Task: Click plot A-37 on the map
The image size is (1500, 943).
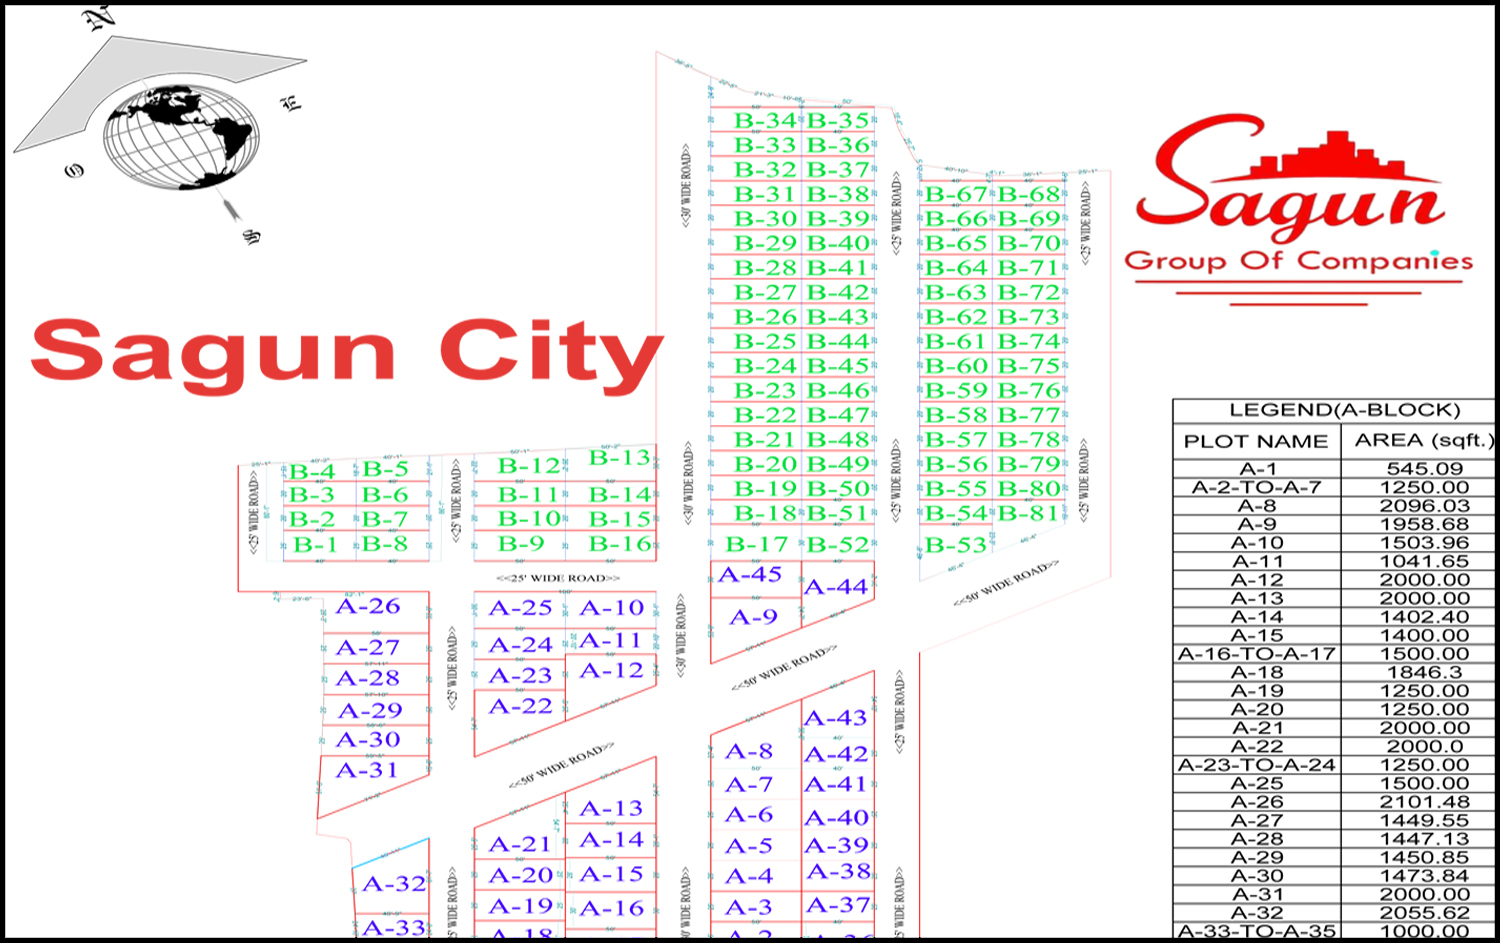Action: (x=838, y=905)
